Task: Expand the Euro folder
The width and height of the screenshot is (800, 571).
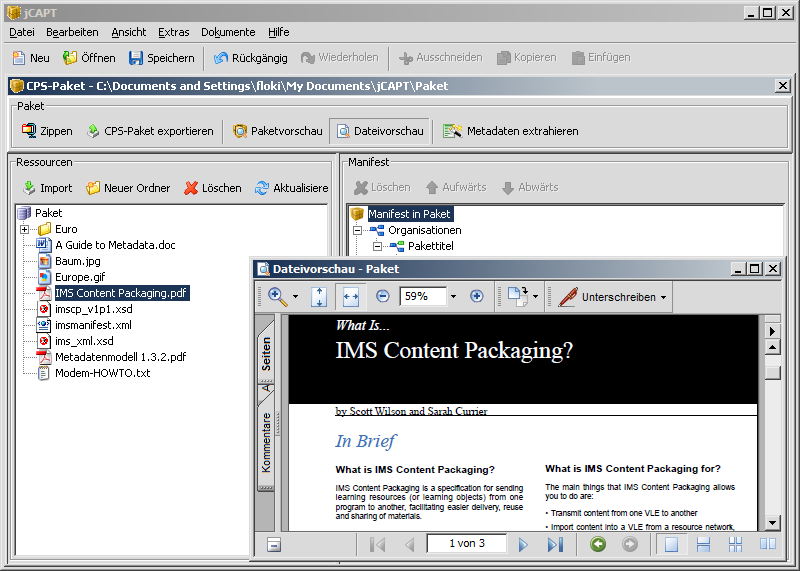Action: [24, 229]
